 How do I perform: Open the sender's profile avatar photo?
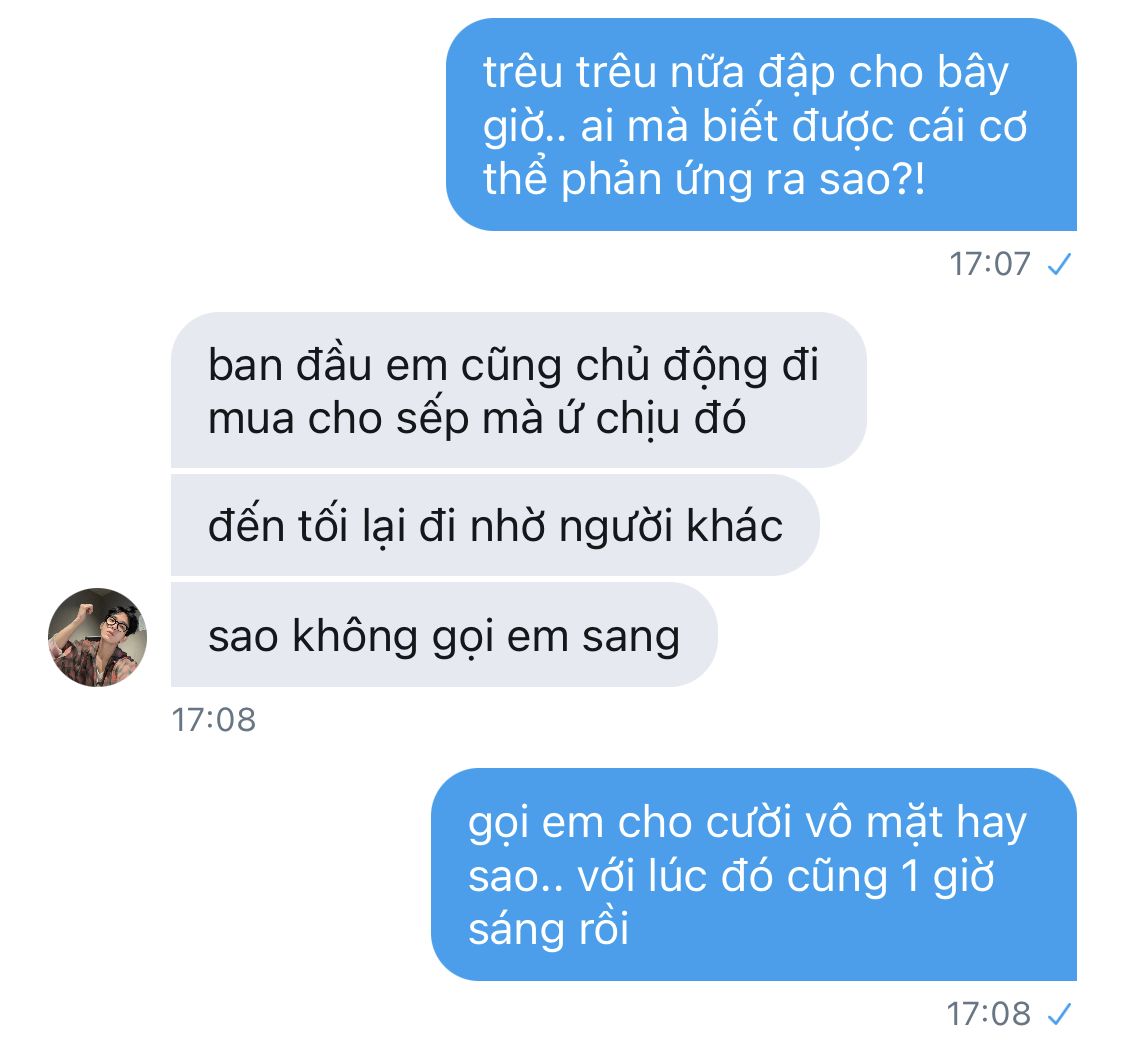pyautogui.click(x=98, y=637)
